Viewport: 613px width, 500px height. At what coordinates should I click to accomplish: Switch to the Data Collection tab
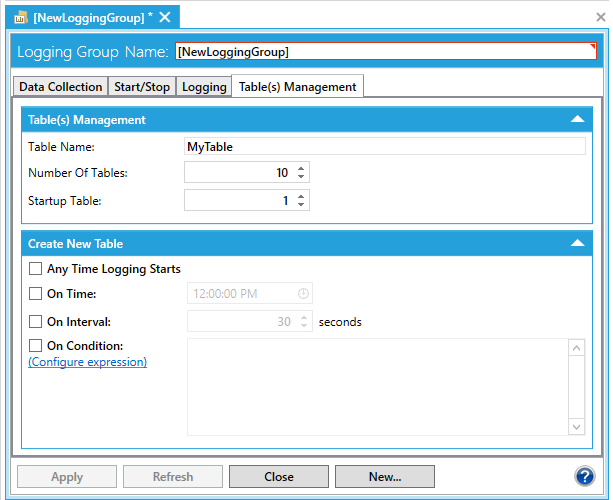click(61, 87)
